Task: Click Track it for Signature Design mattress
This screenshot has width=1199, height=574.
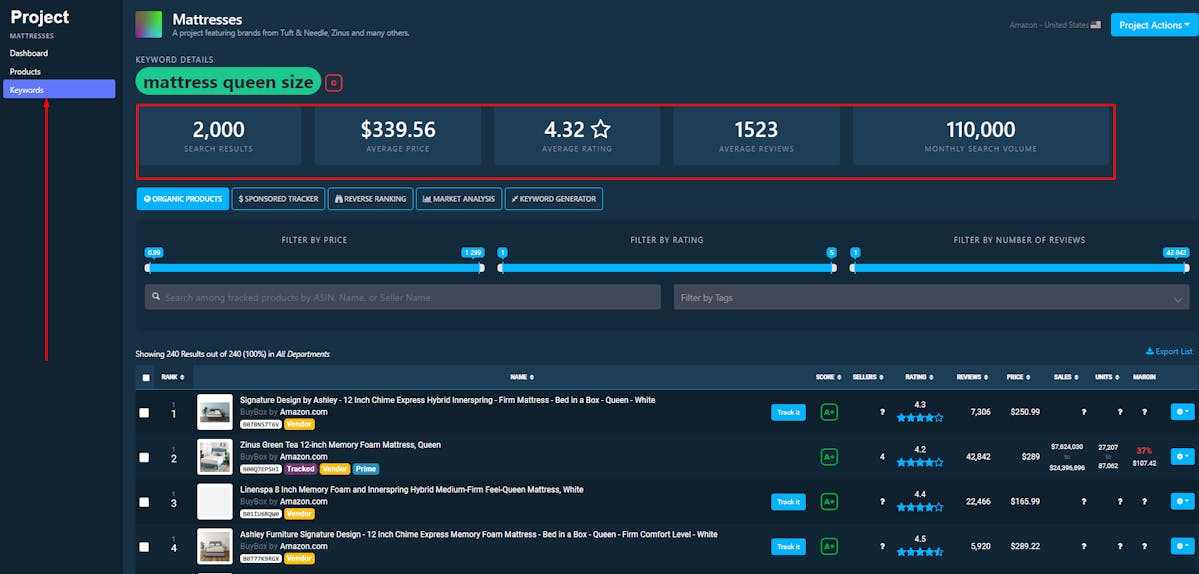Action: click(788, 413)
